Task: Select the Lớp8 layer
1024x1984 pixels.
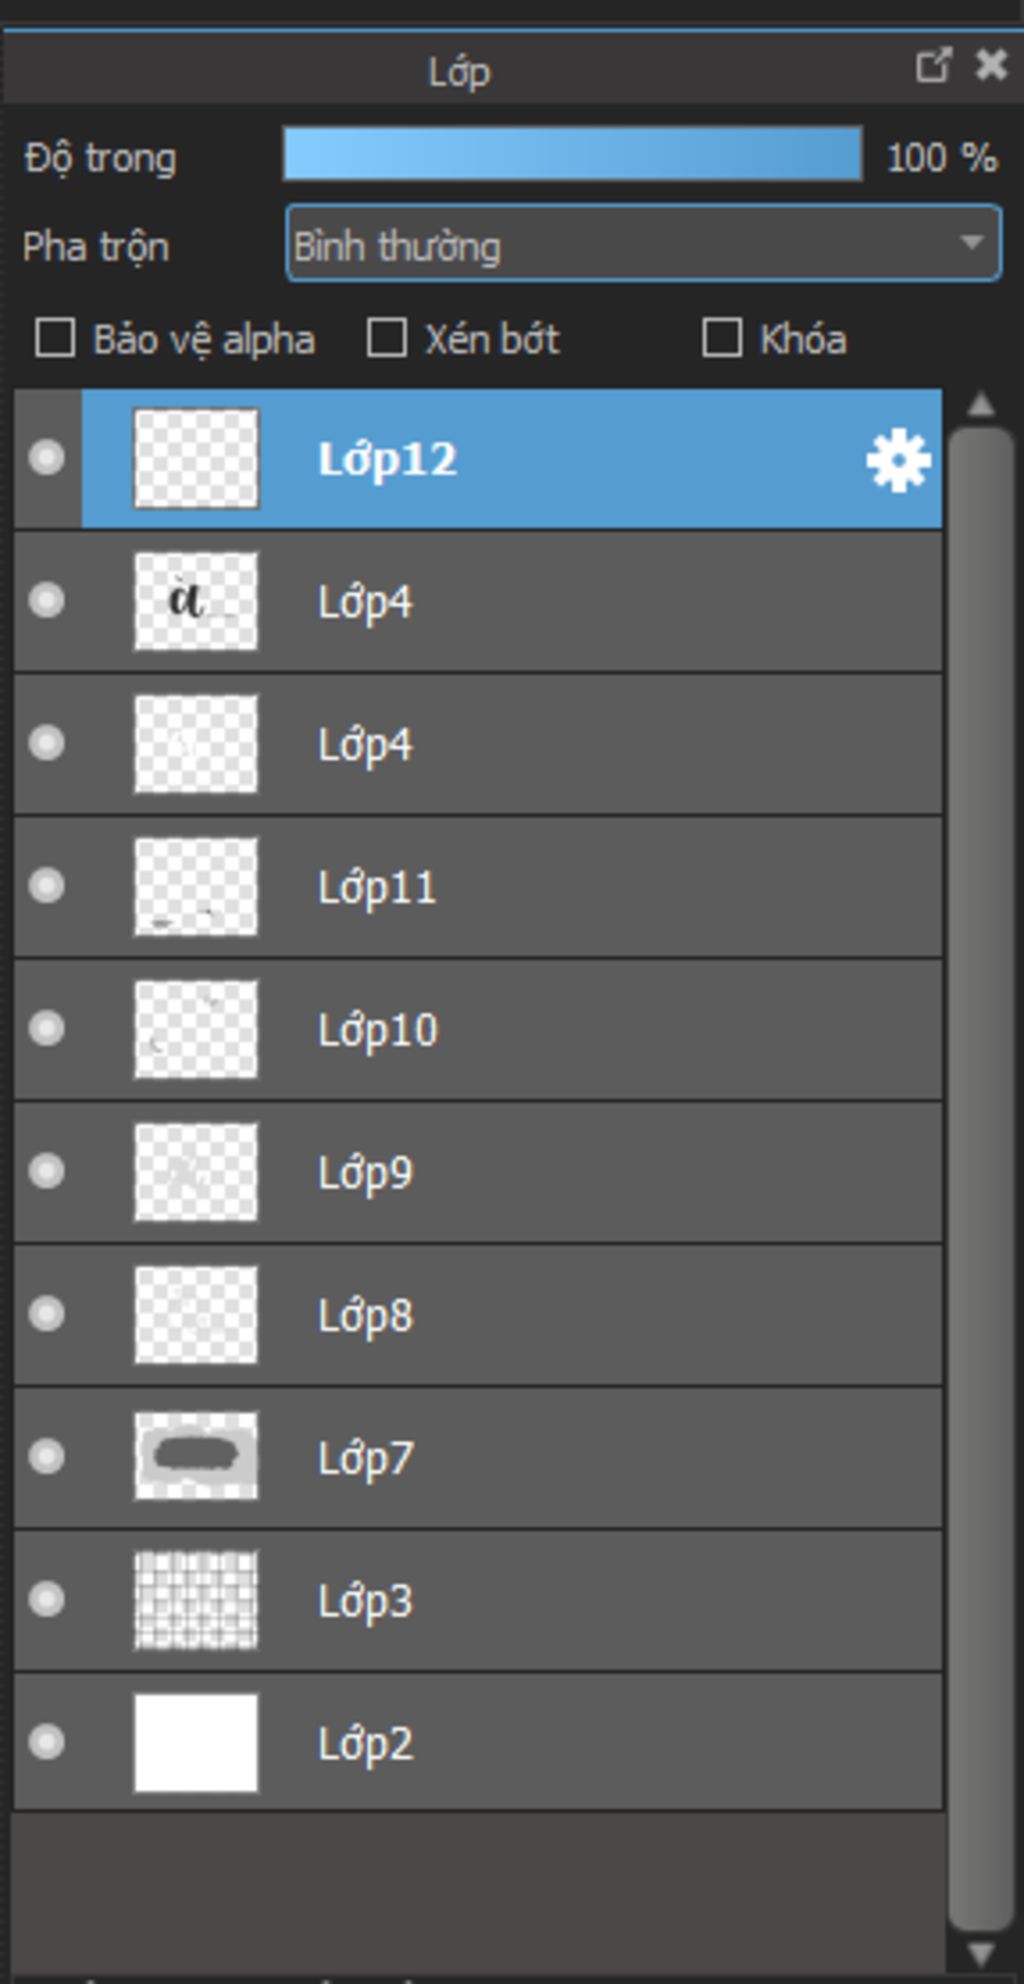Action: (x=479, y=1315)
